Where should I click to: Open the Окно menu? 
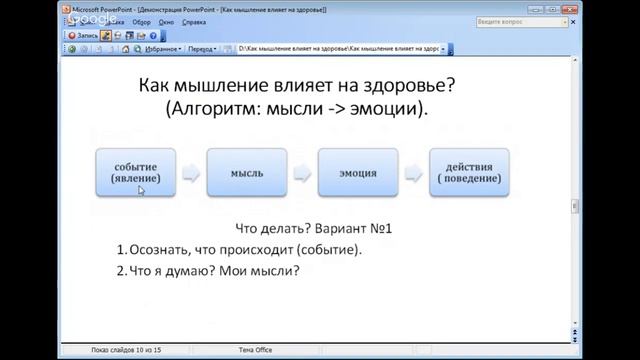point(166,22)
